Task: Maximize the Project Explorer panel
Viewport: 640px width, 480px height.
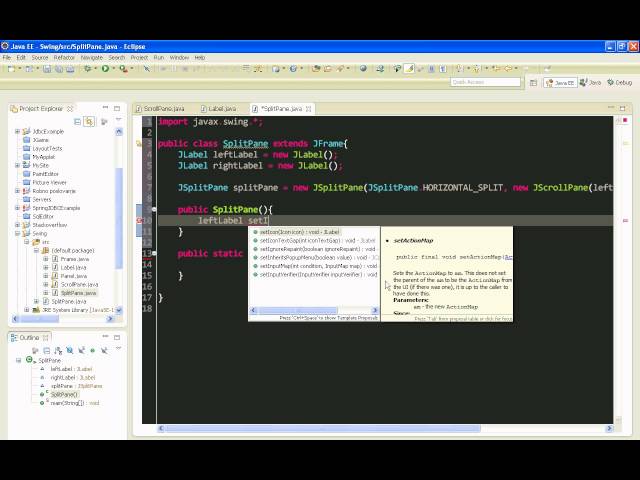Action: [117, 108]
